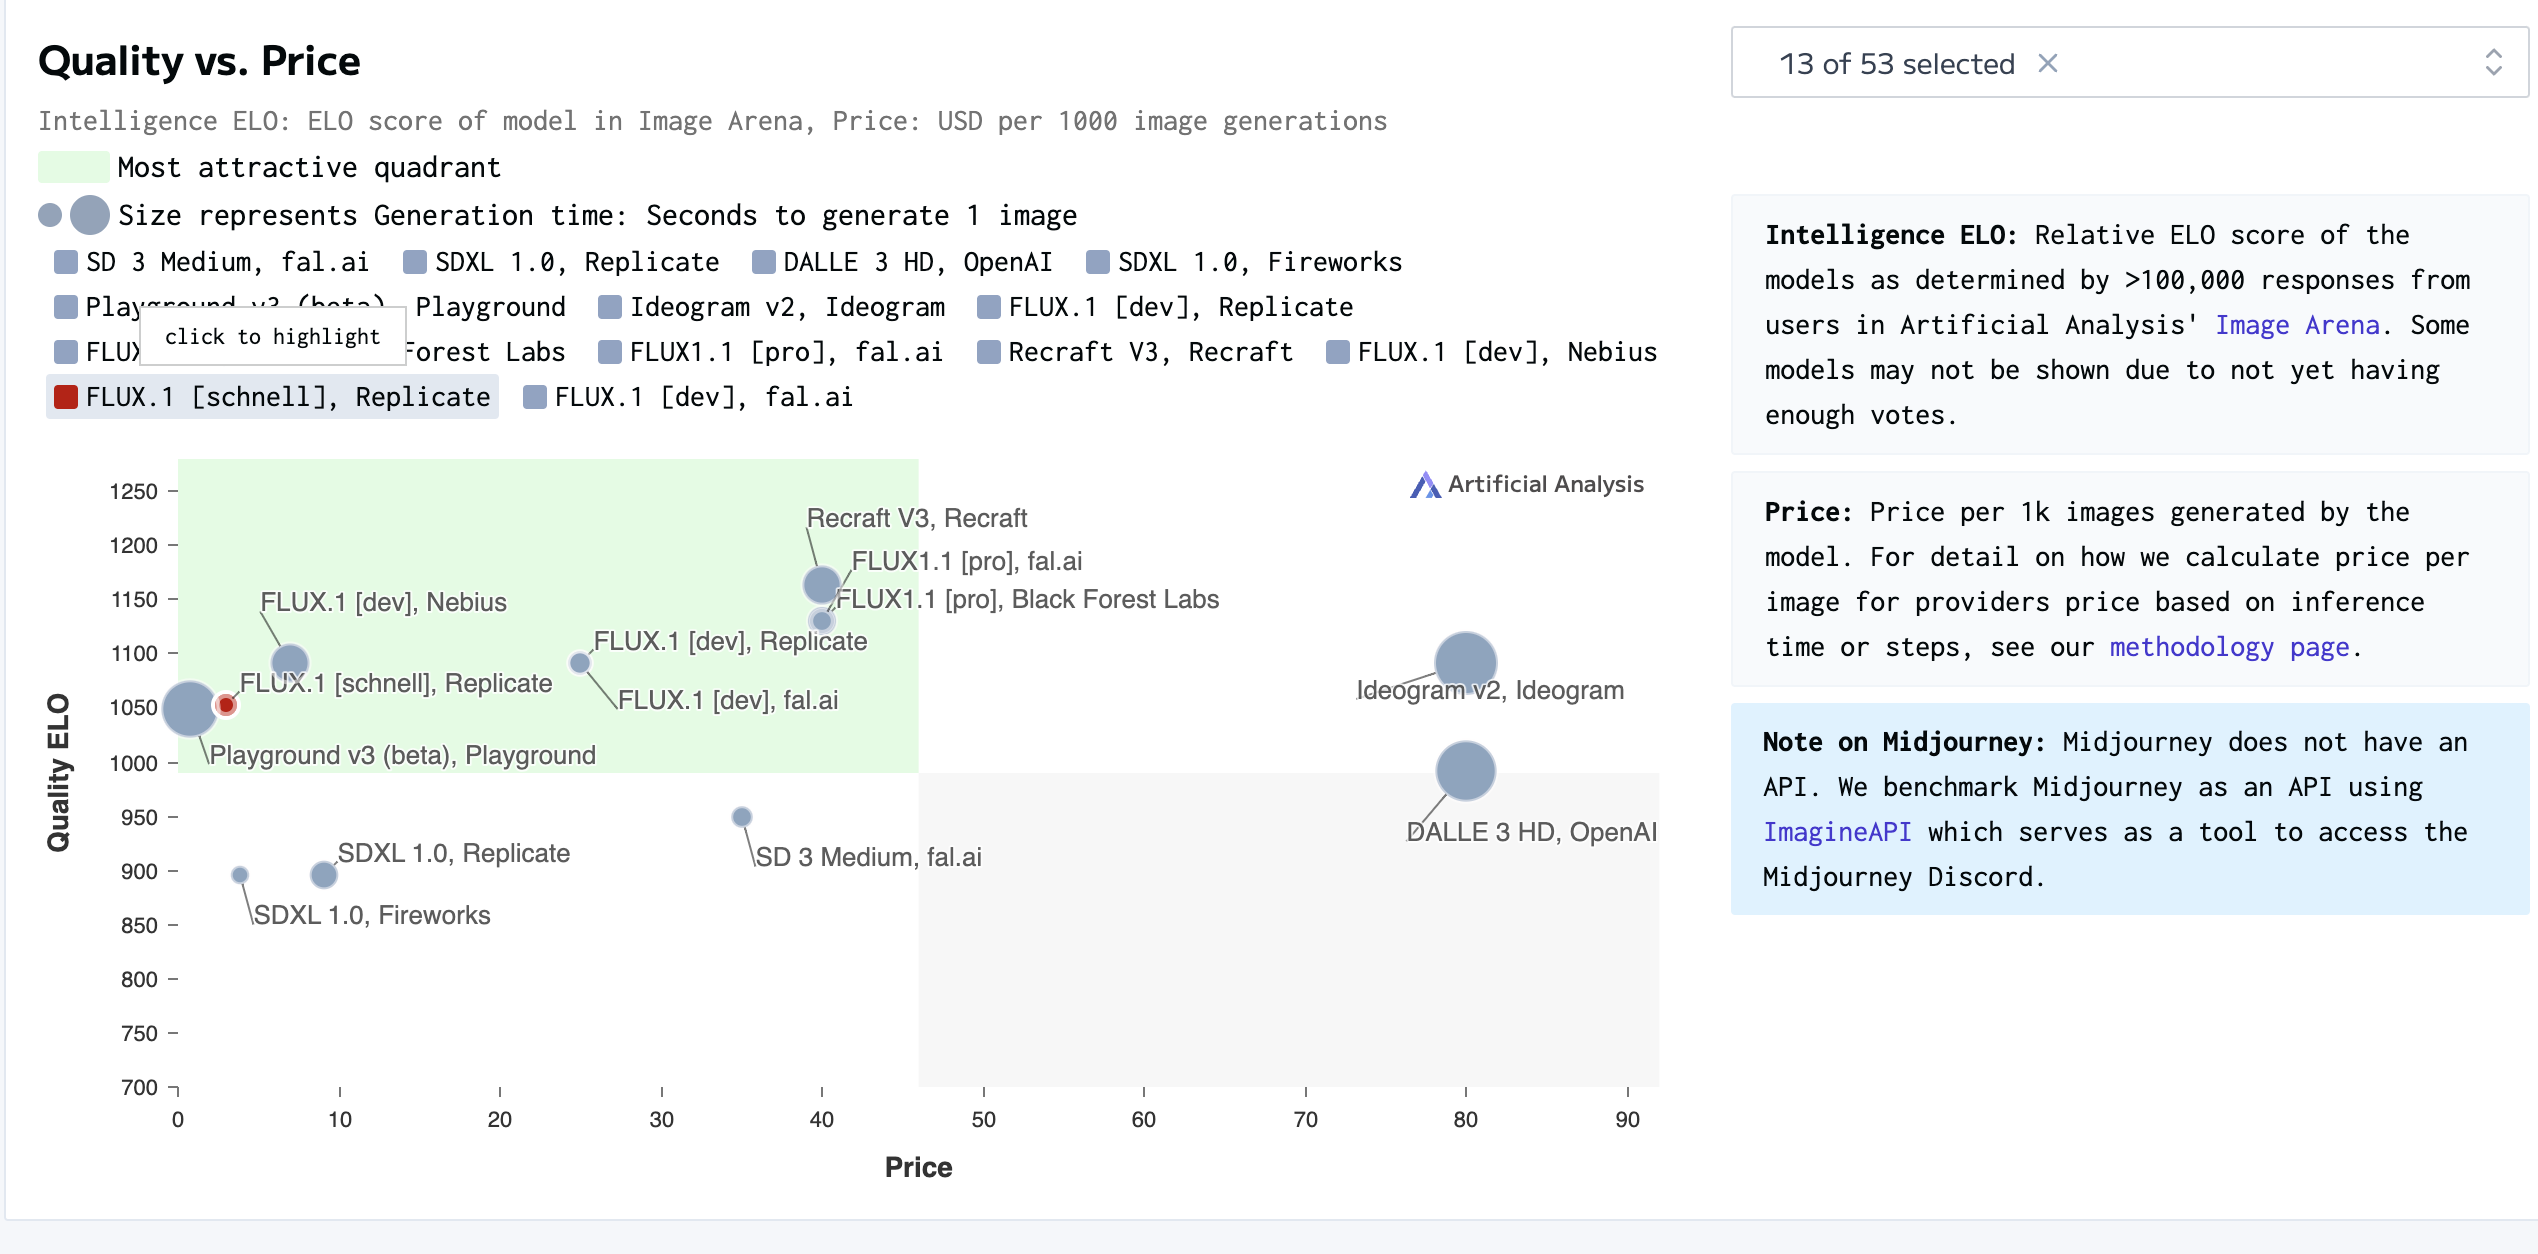Viewport: 2538px width, 1254px height.
Task: Select the Recraft V3 data point bubble
Action: [x=821, y=584]
